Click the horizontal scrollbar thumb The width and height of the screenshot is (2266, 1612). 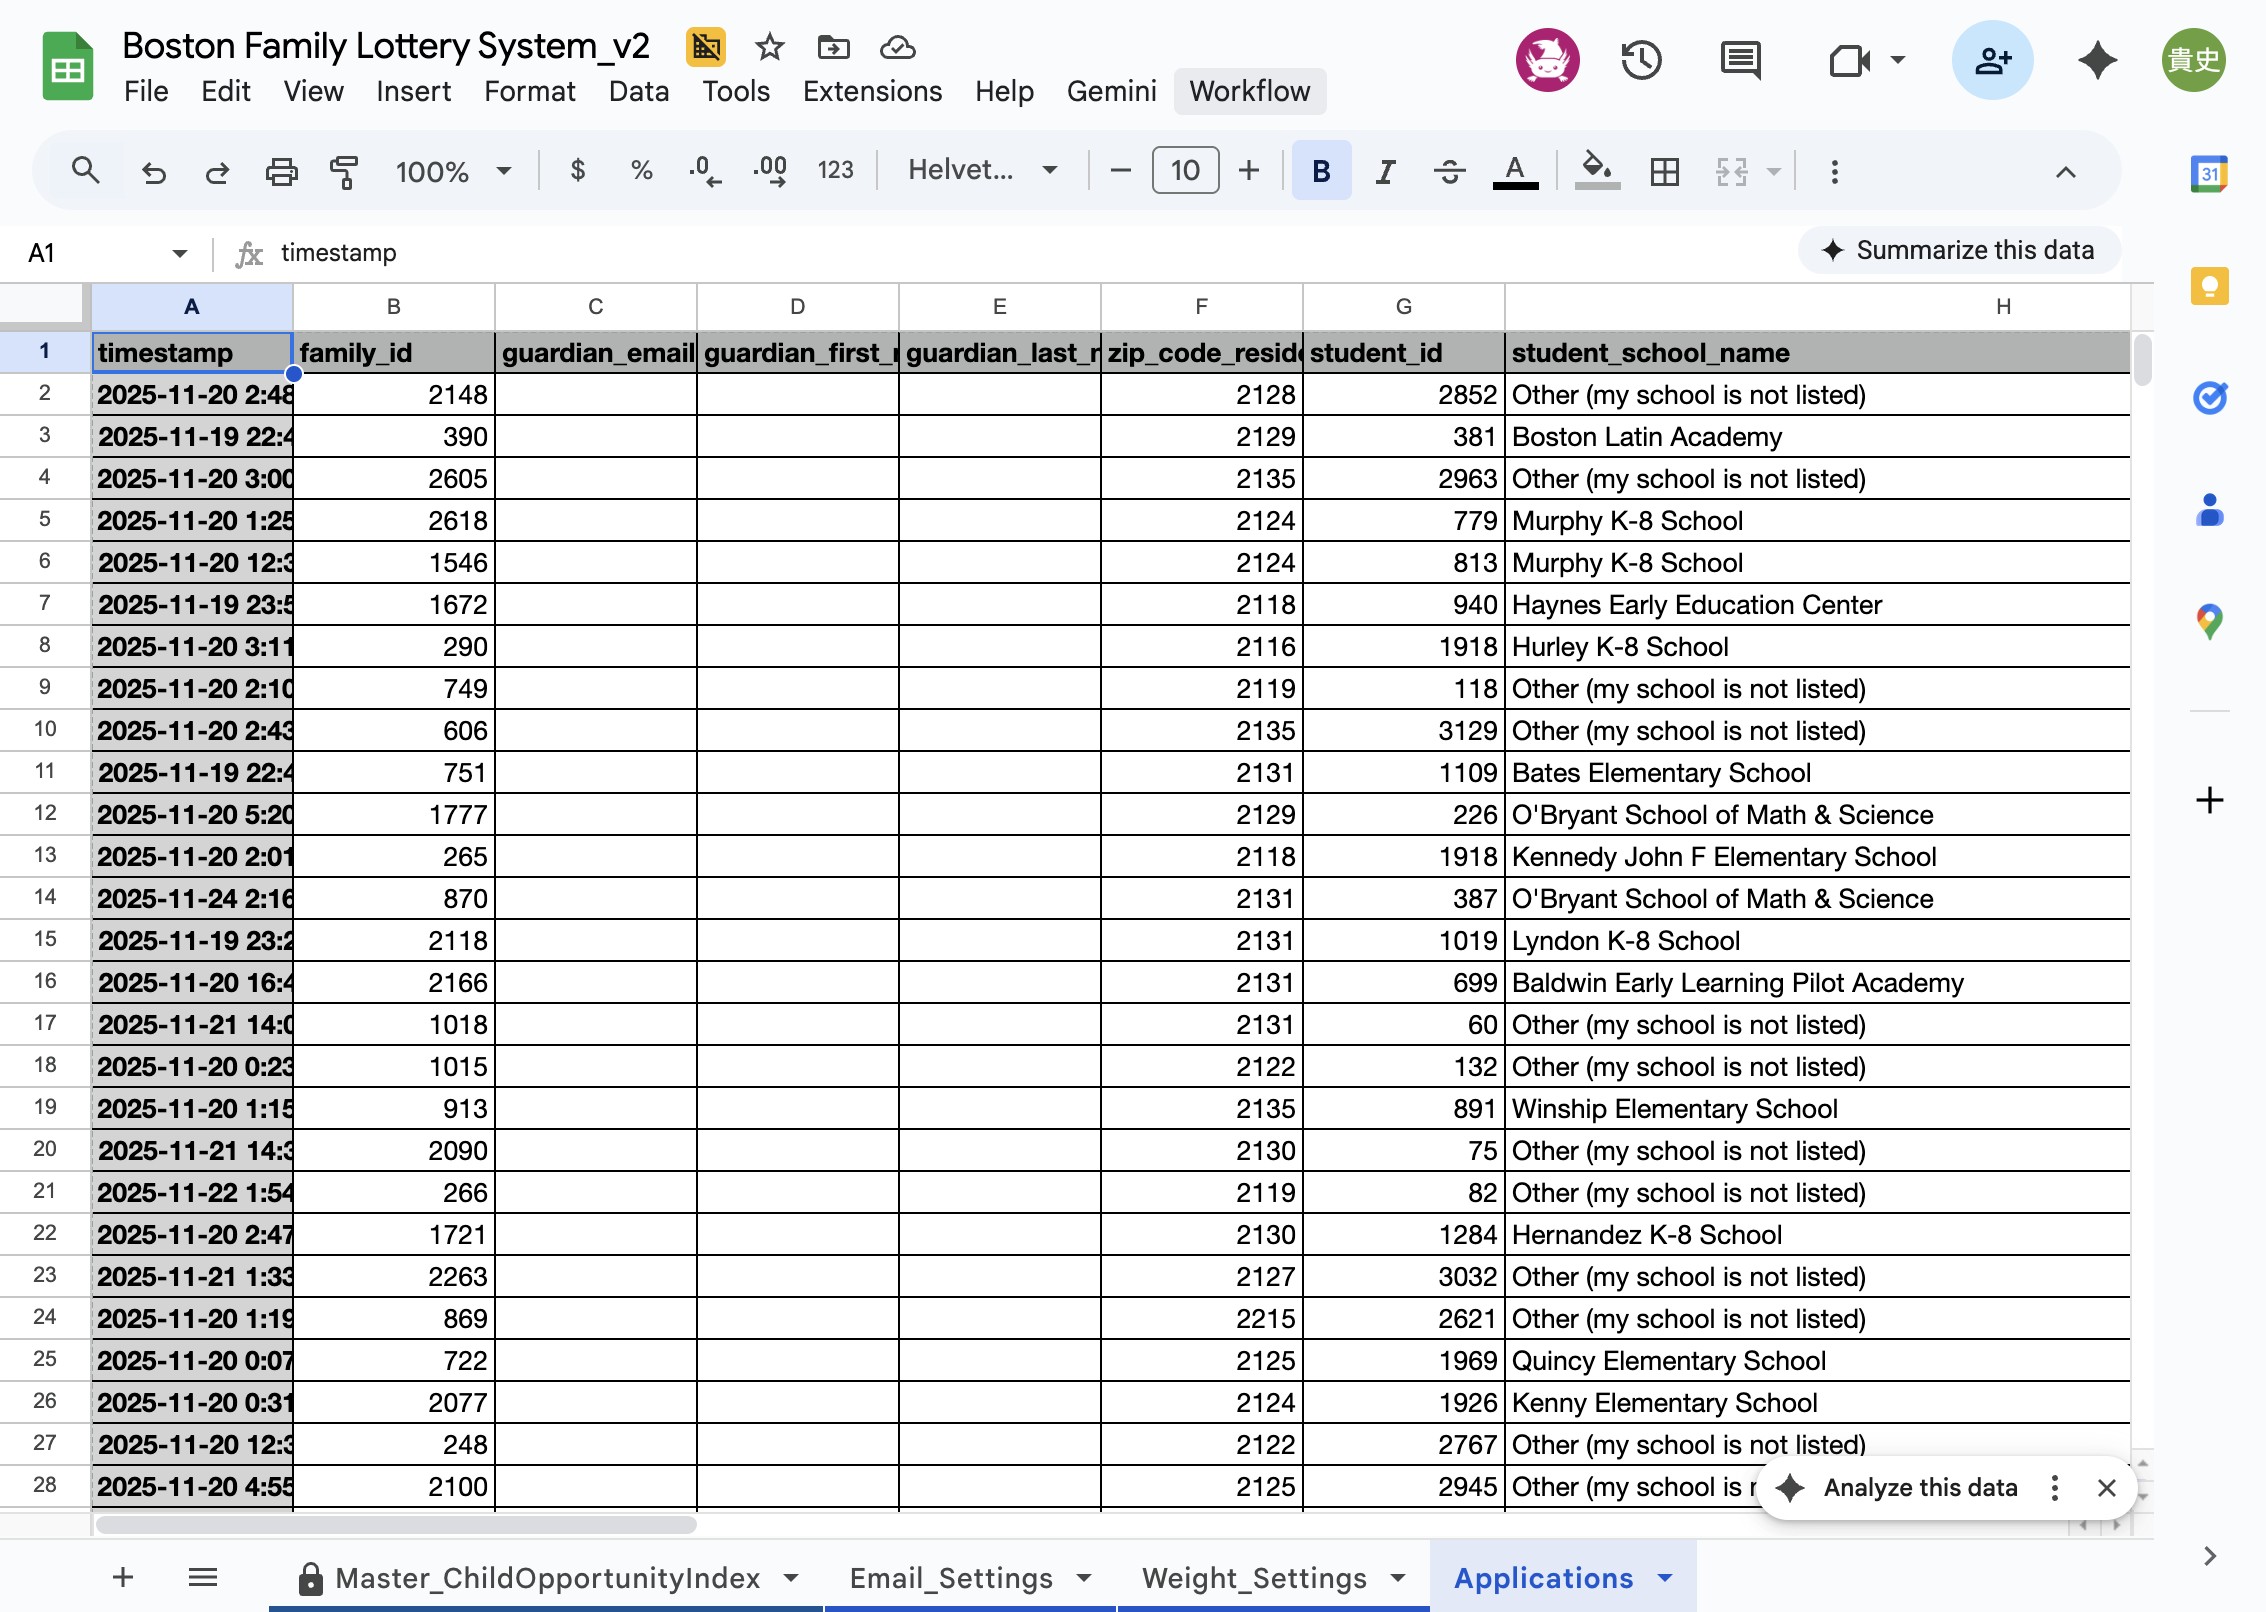pos(396,1525)
